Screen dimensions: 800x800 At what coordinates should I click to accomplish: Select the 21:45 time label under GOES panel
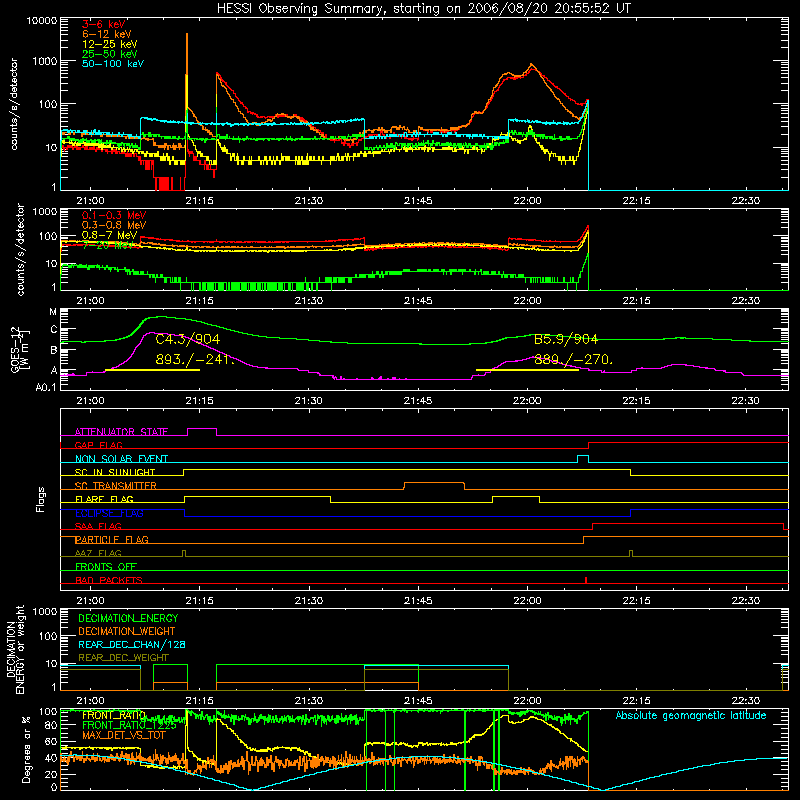pyautogui.click(x=418, y=401)
